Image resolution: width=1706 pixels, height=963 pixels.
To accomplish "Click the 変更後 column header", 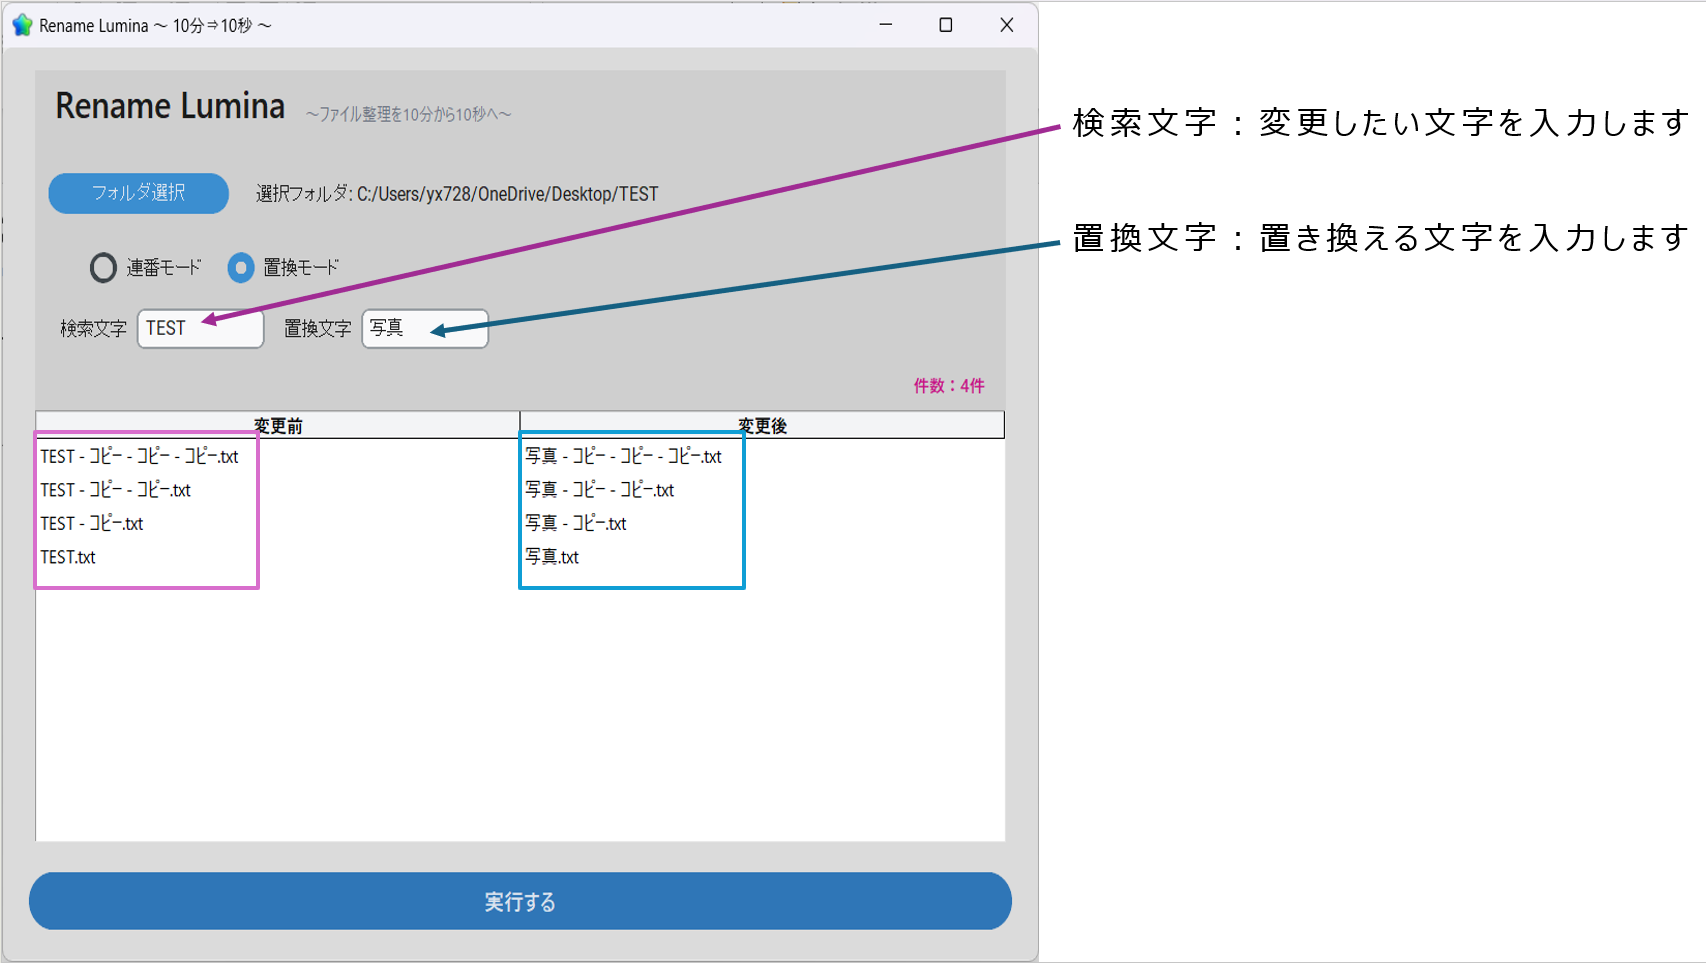I will (762, 426).
